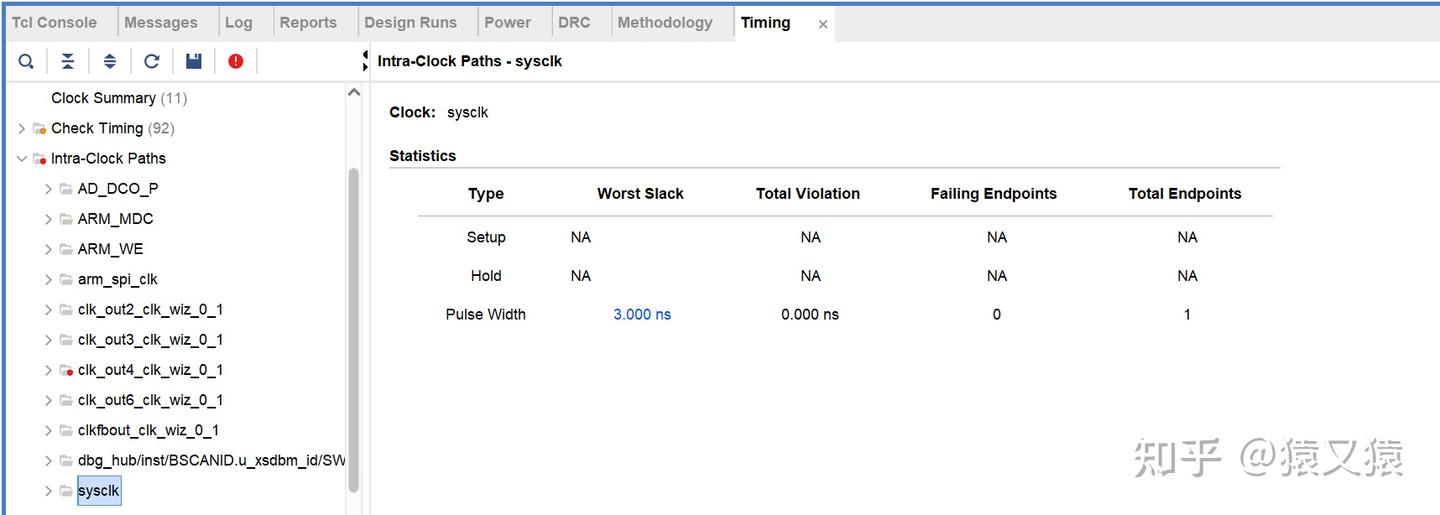Expand the sysclk clock node
This screenshot has height=515, width=1440.
click(x=48, y=491)
